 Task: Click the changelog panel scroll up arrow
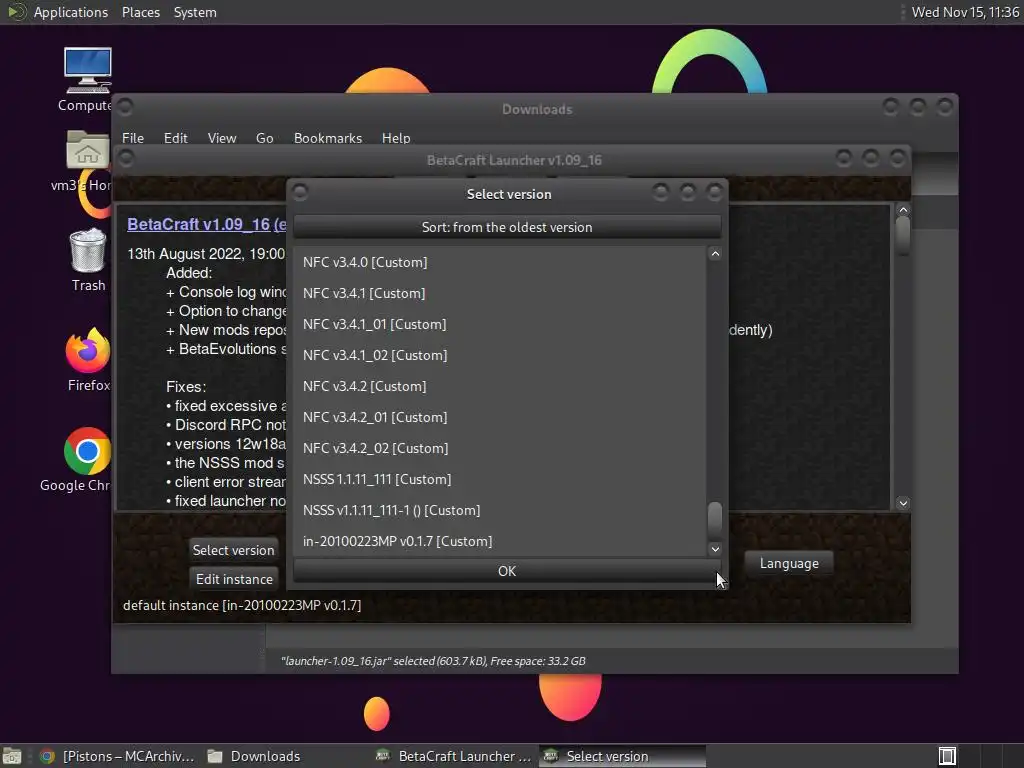pyautogui.click(x=903, y=210)
